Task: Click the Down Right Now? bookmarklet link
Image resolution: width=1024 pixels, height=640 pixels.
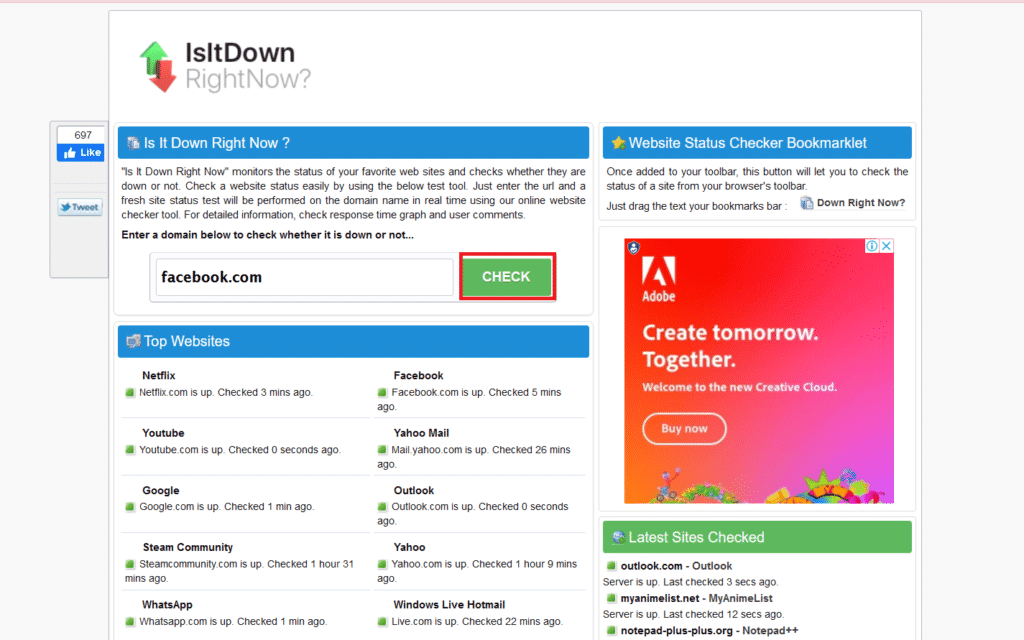Action: pyautogui.click(x=861, y=203)
